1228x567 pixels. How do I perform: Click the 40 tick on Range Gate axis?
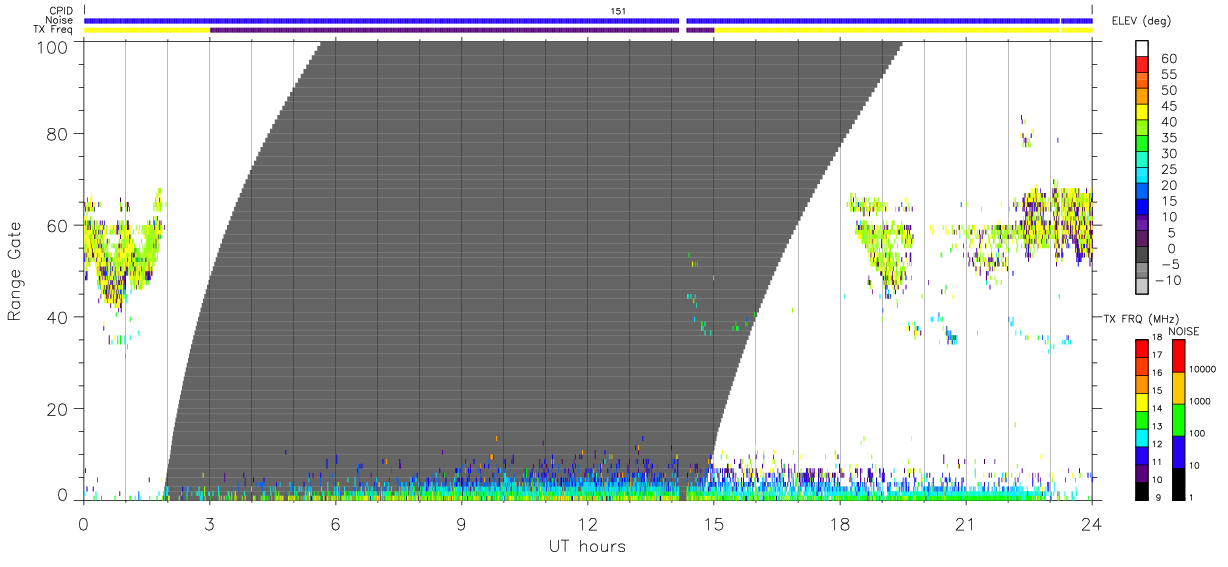coord(58,317)
